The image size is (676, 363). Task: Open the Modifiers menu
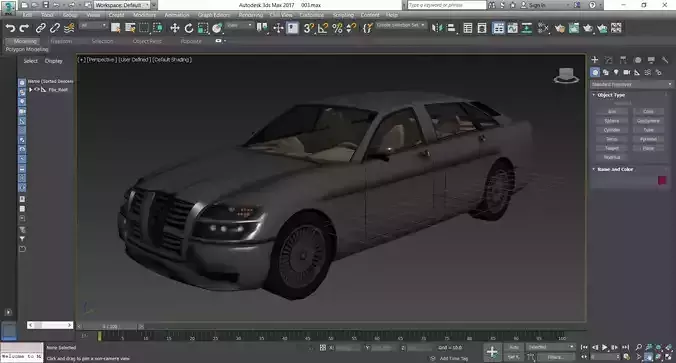pyautogui.click(x=144, y=15)
